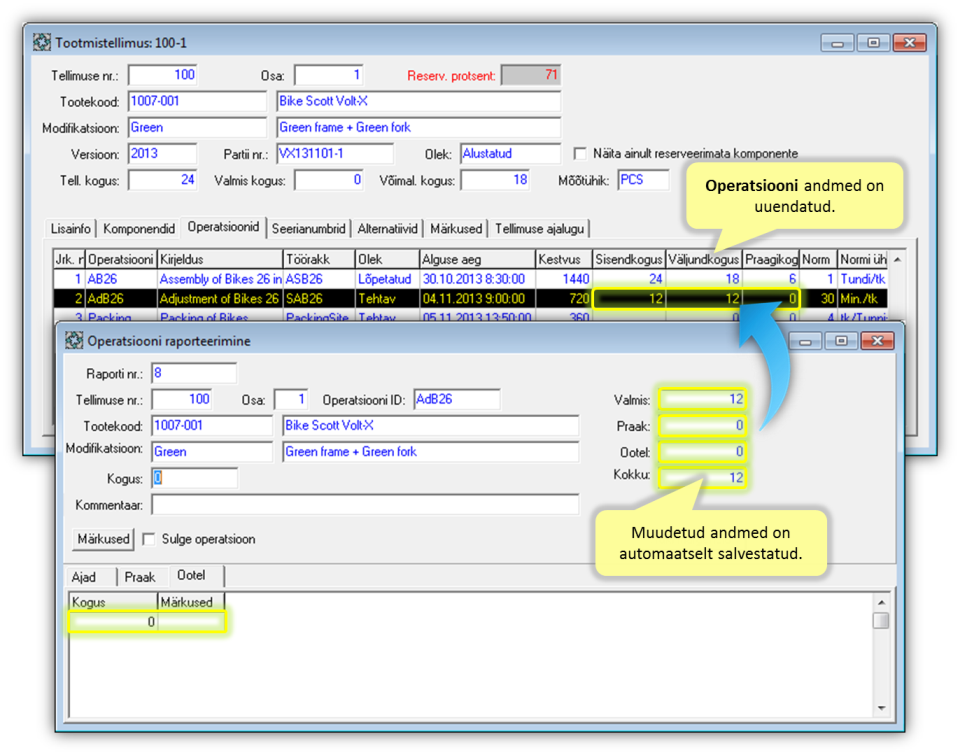Click the Valmis quantity field
Viewport: 960px width, 755px height.
(702, 399)
